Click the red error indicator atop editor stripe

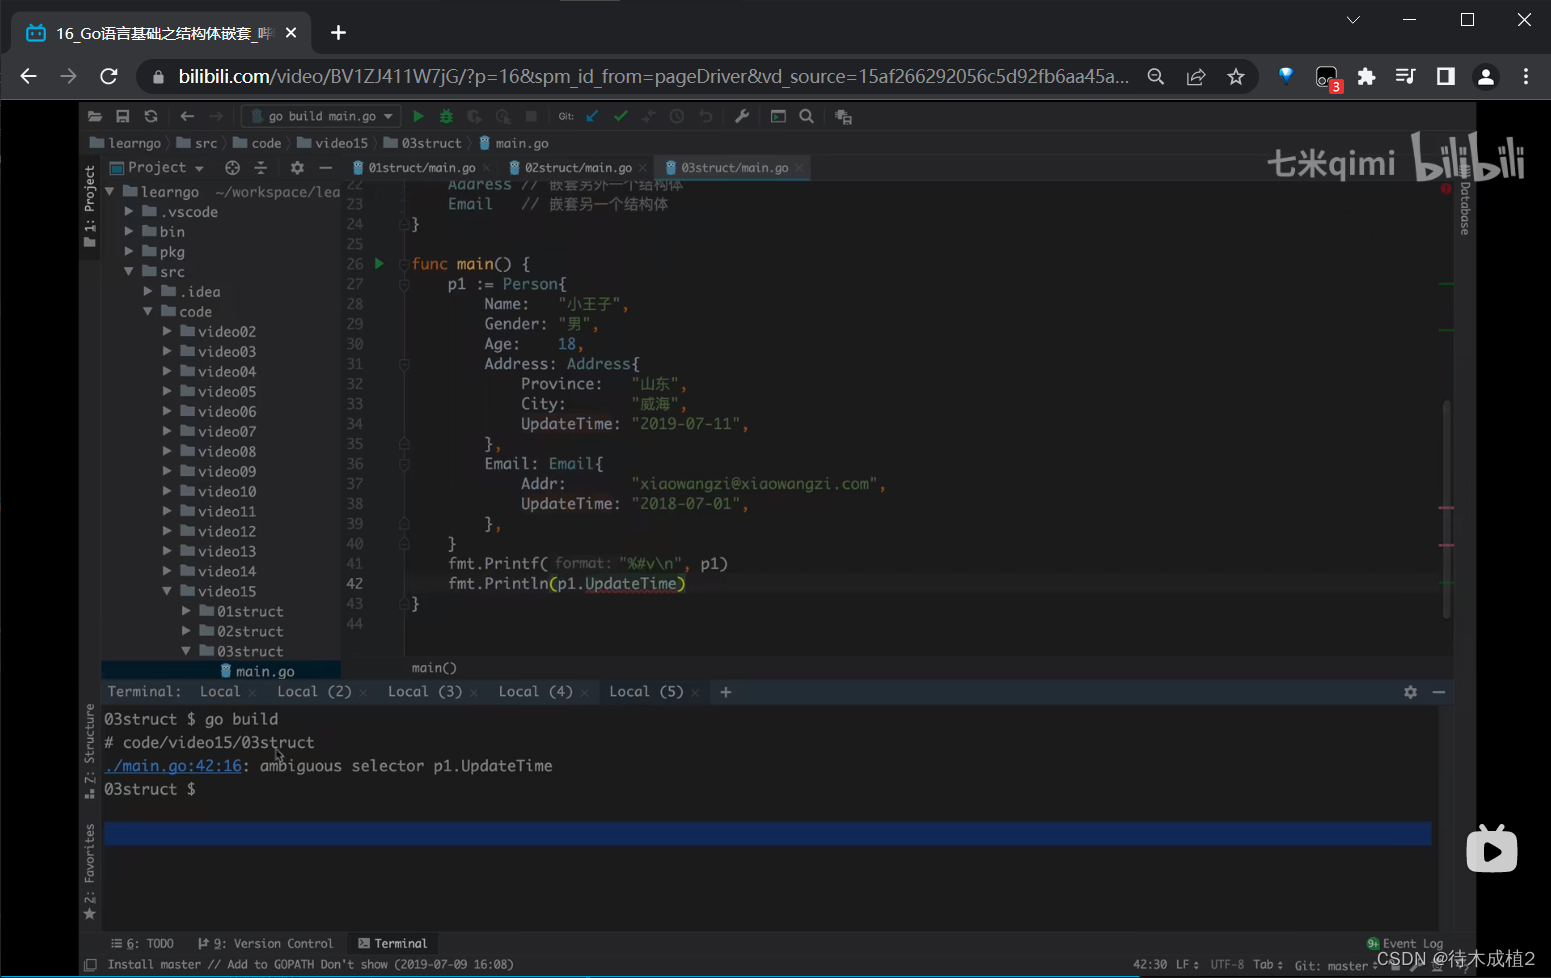point(1446,188)
